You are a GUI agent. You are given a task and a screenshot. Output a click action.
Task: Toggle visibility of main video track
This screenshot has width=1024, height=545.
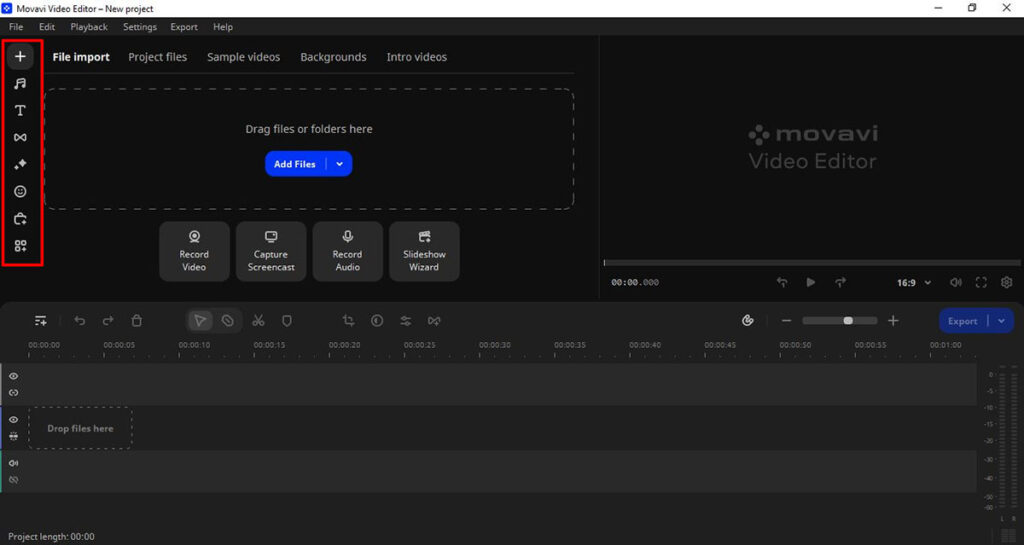(13, 420)
